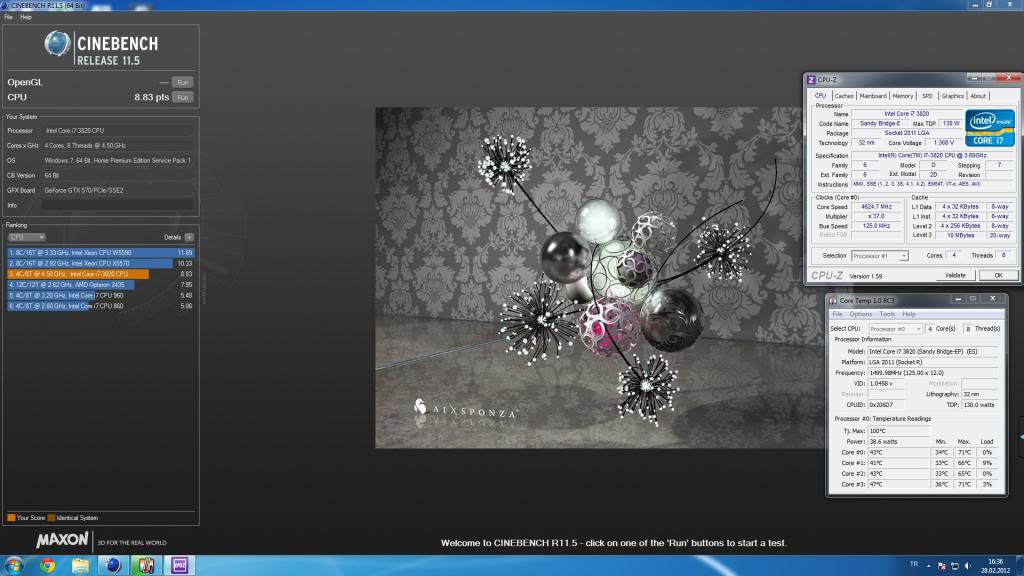
Task: Open the network tray icon
Action: tap(955, 566)
